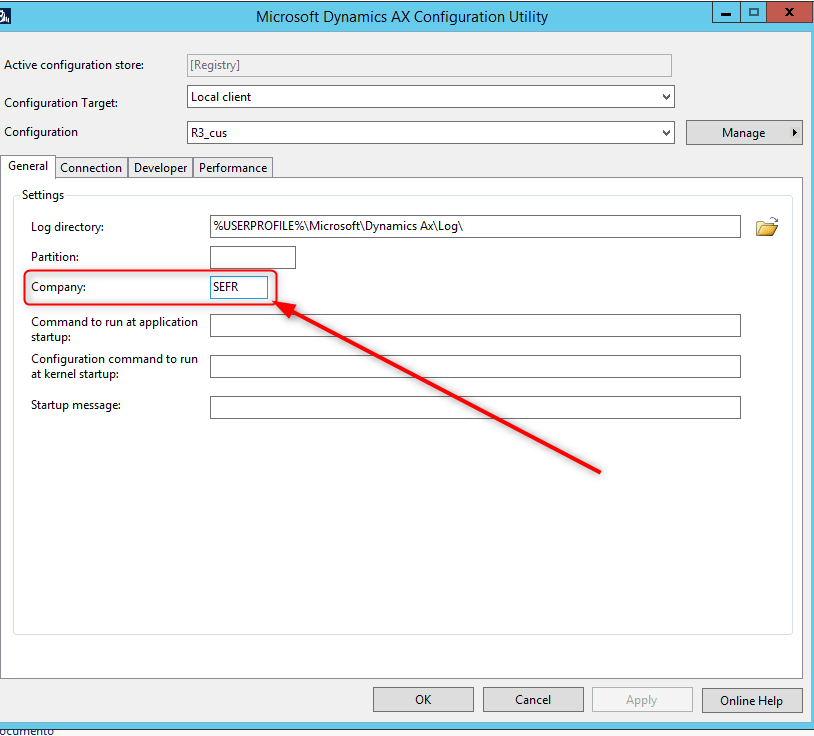Switch to the Connection tab
The image size is (814, 736).
click(x=91, y=168)
